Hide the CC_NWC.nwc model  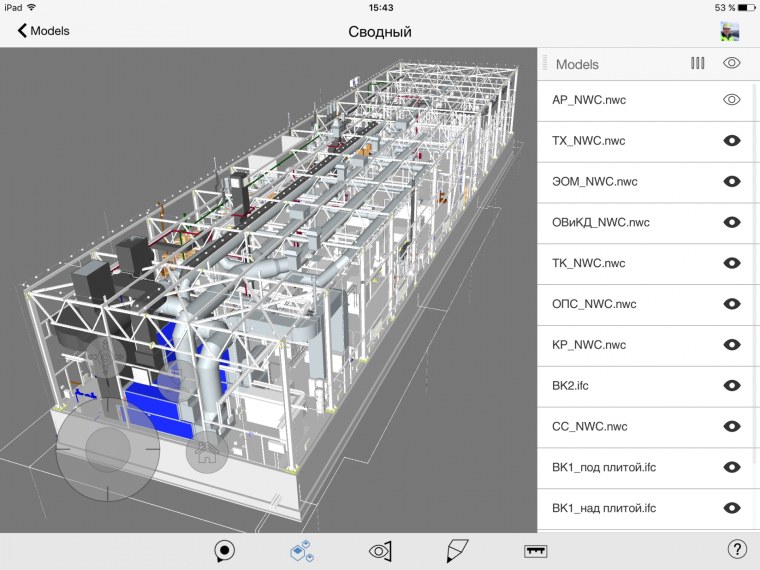tap(731, 427)
